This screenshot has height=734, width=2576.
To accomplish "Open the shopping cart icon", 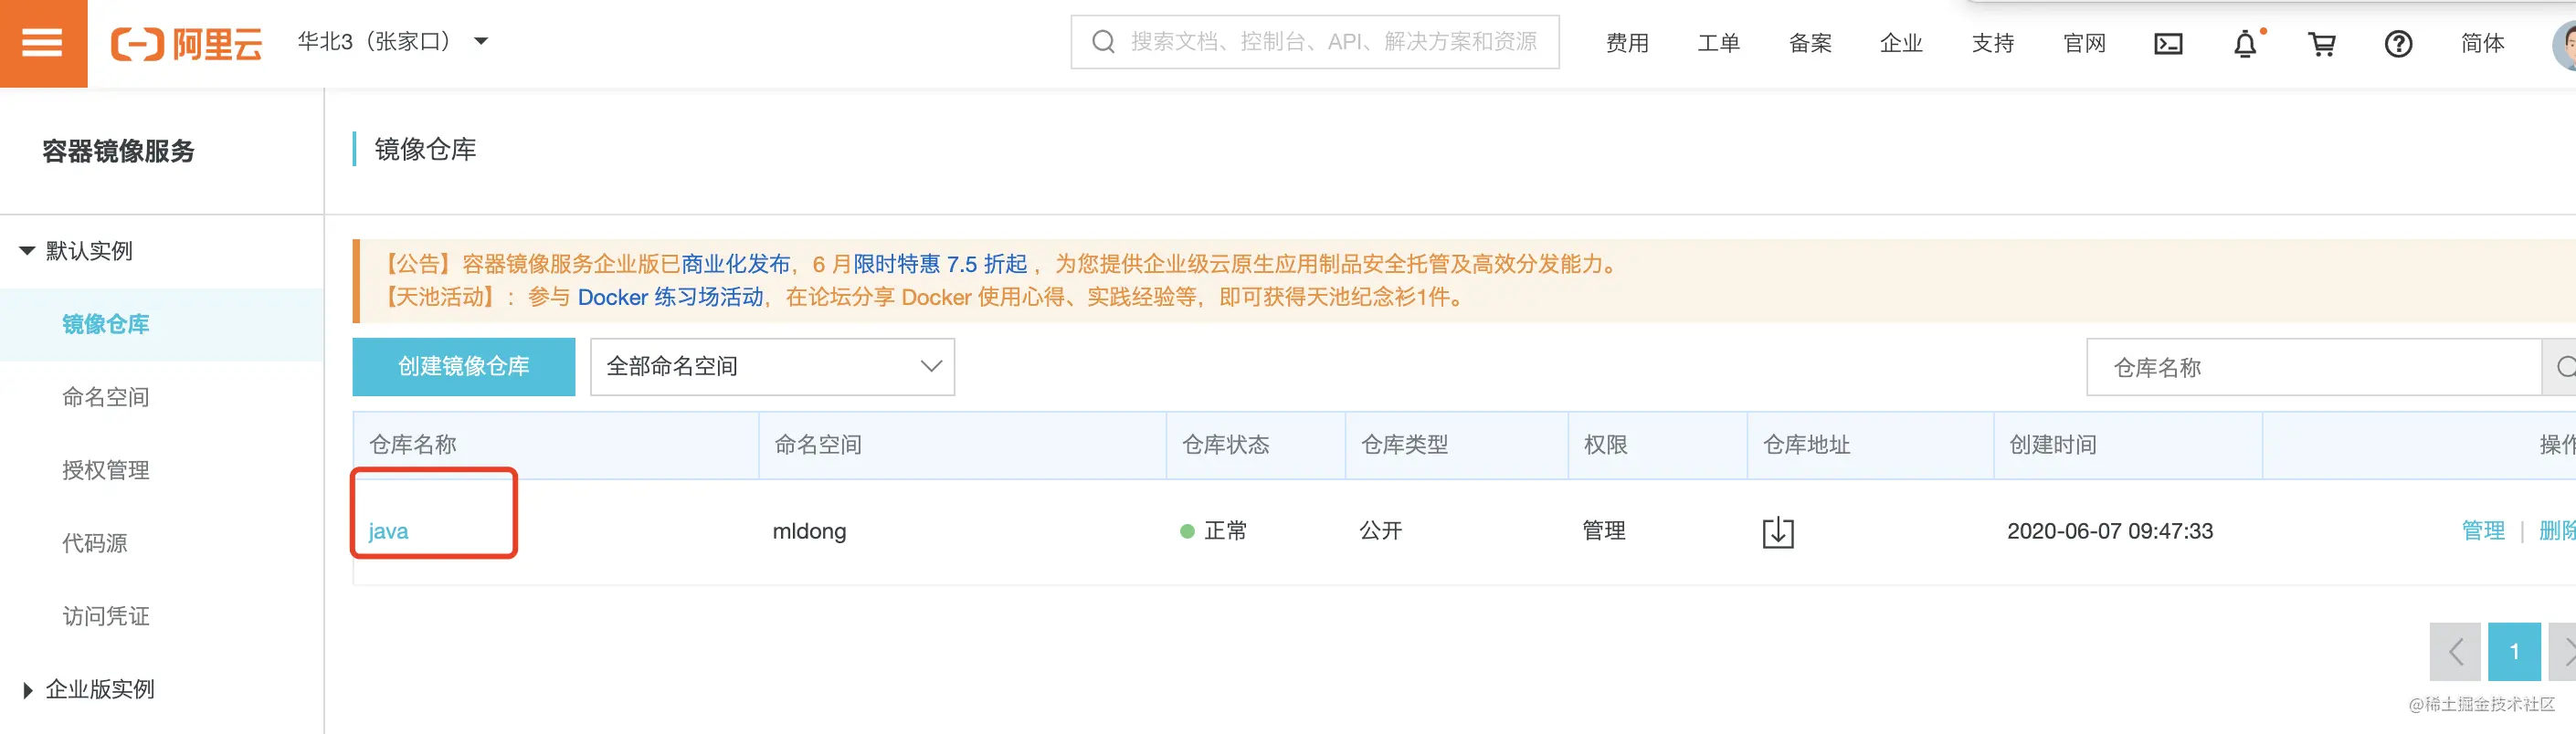I will click(2321, 44).
